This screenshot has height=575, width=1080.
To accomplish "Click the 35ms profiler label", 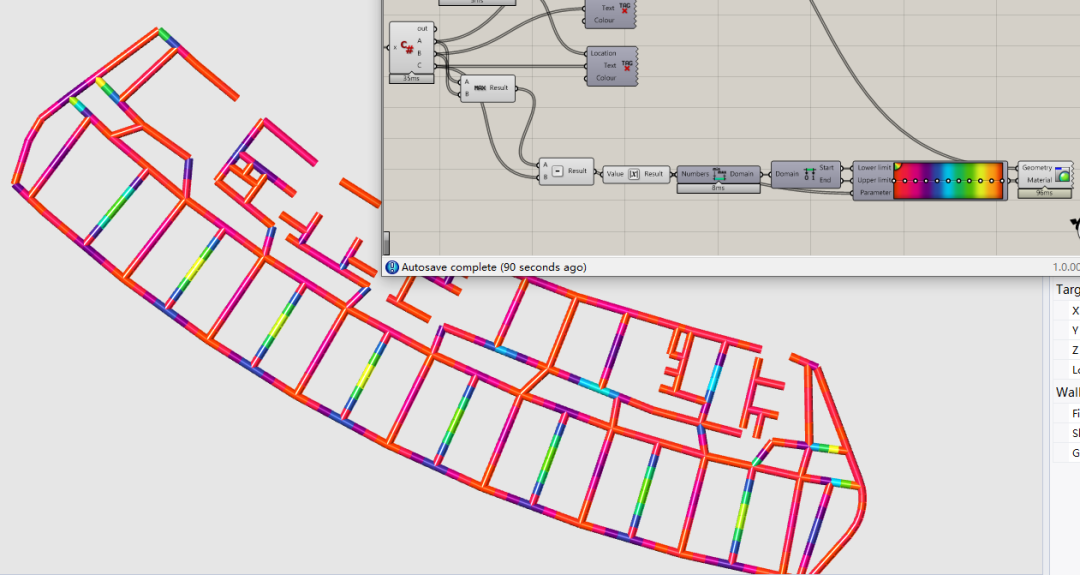I will [411, 79].
